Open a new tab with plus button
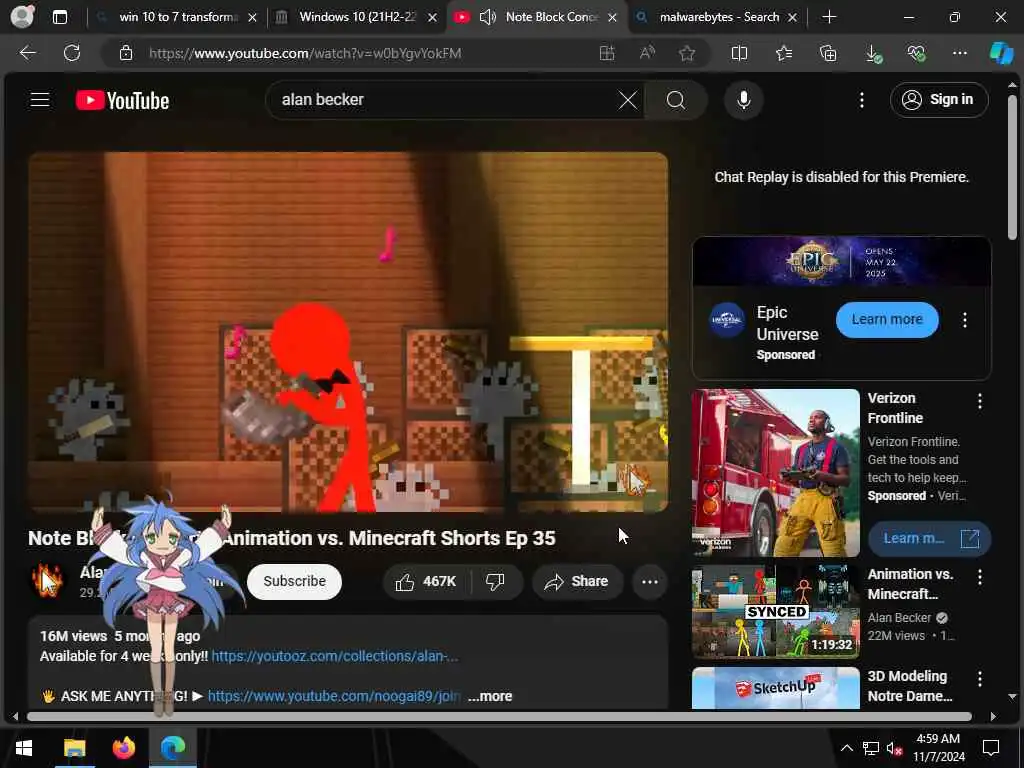 829,17
